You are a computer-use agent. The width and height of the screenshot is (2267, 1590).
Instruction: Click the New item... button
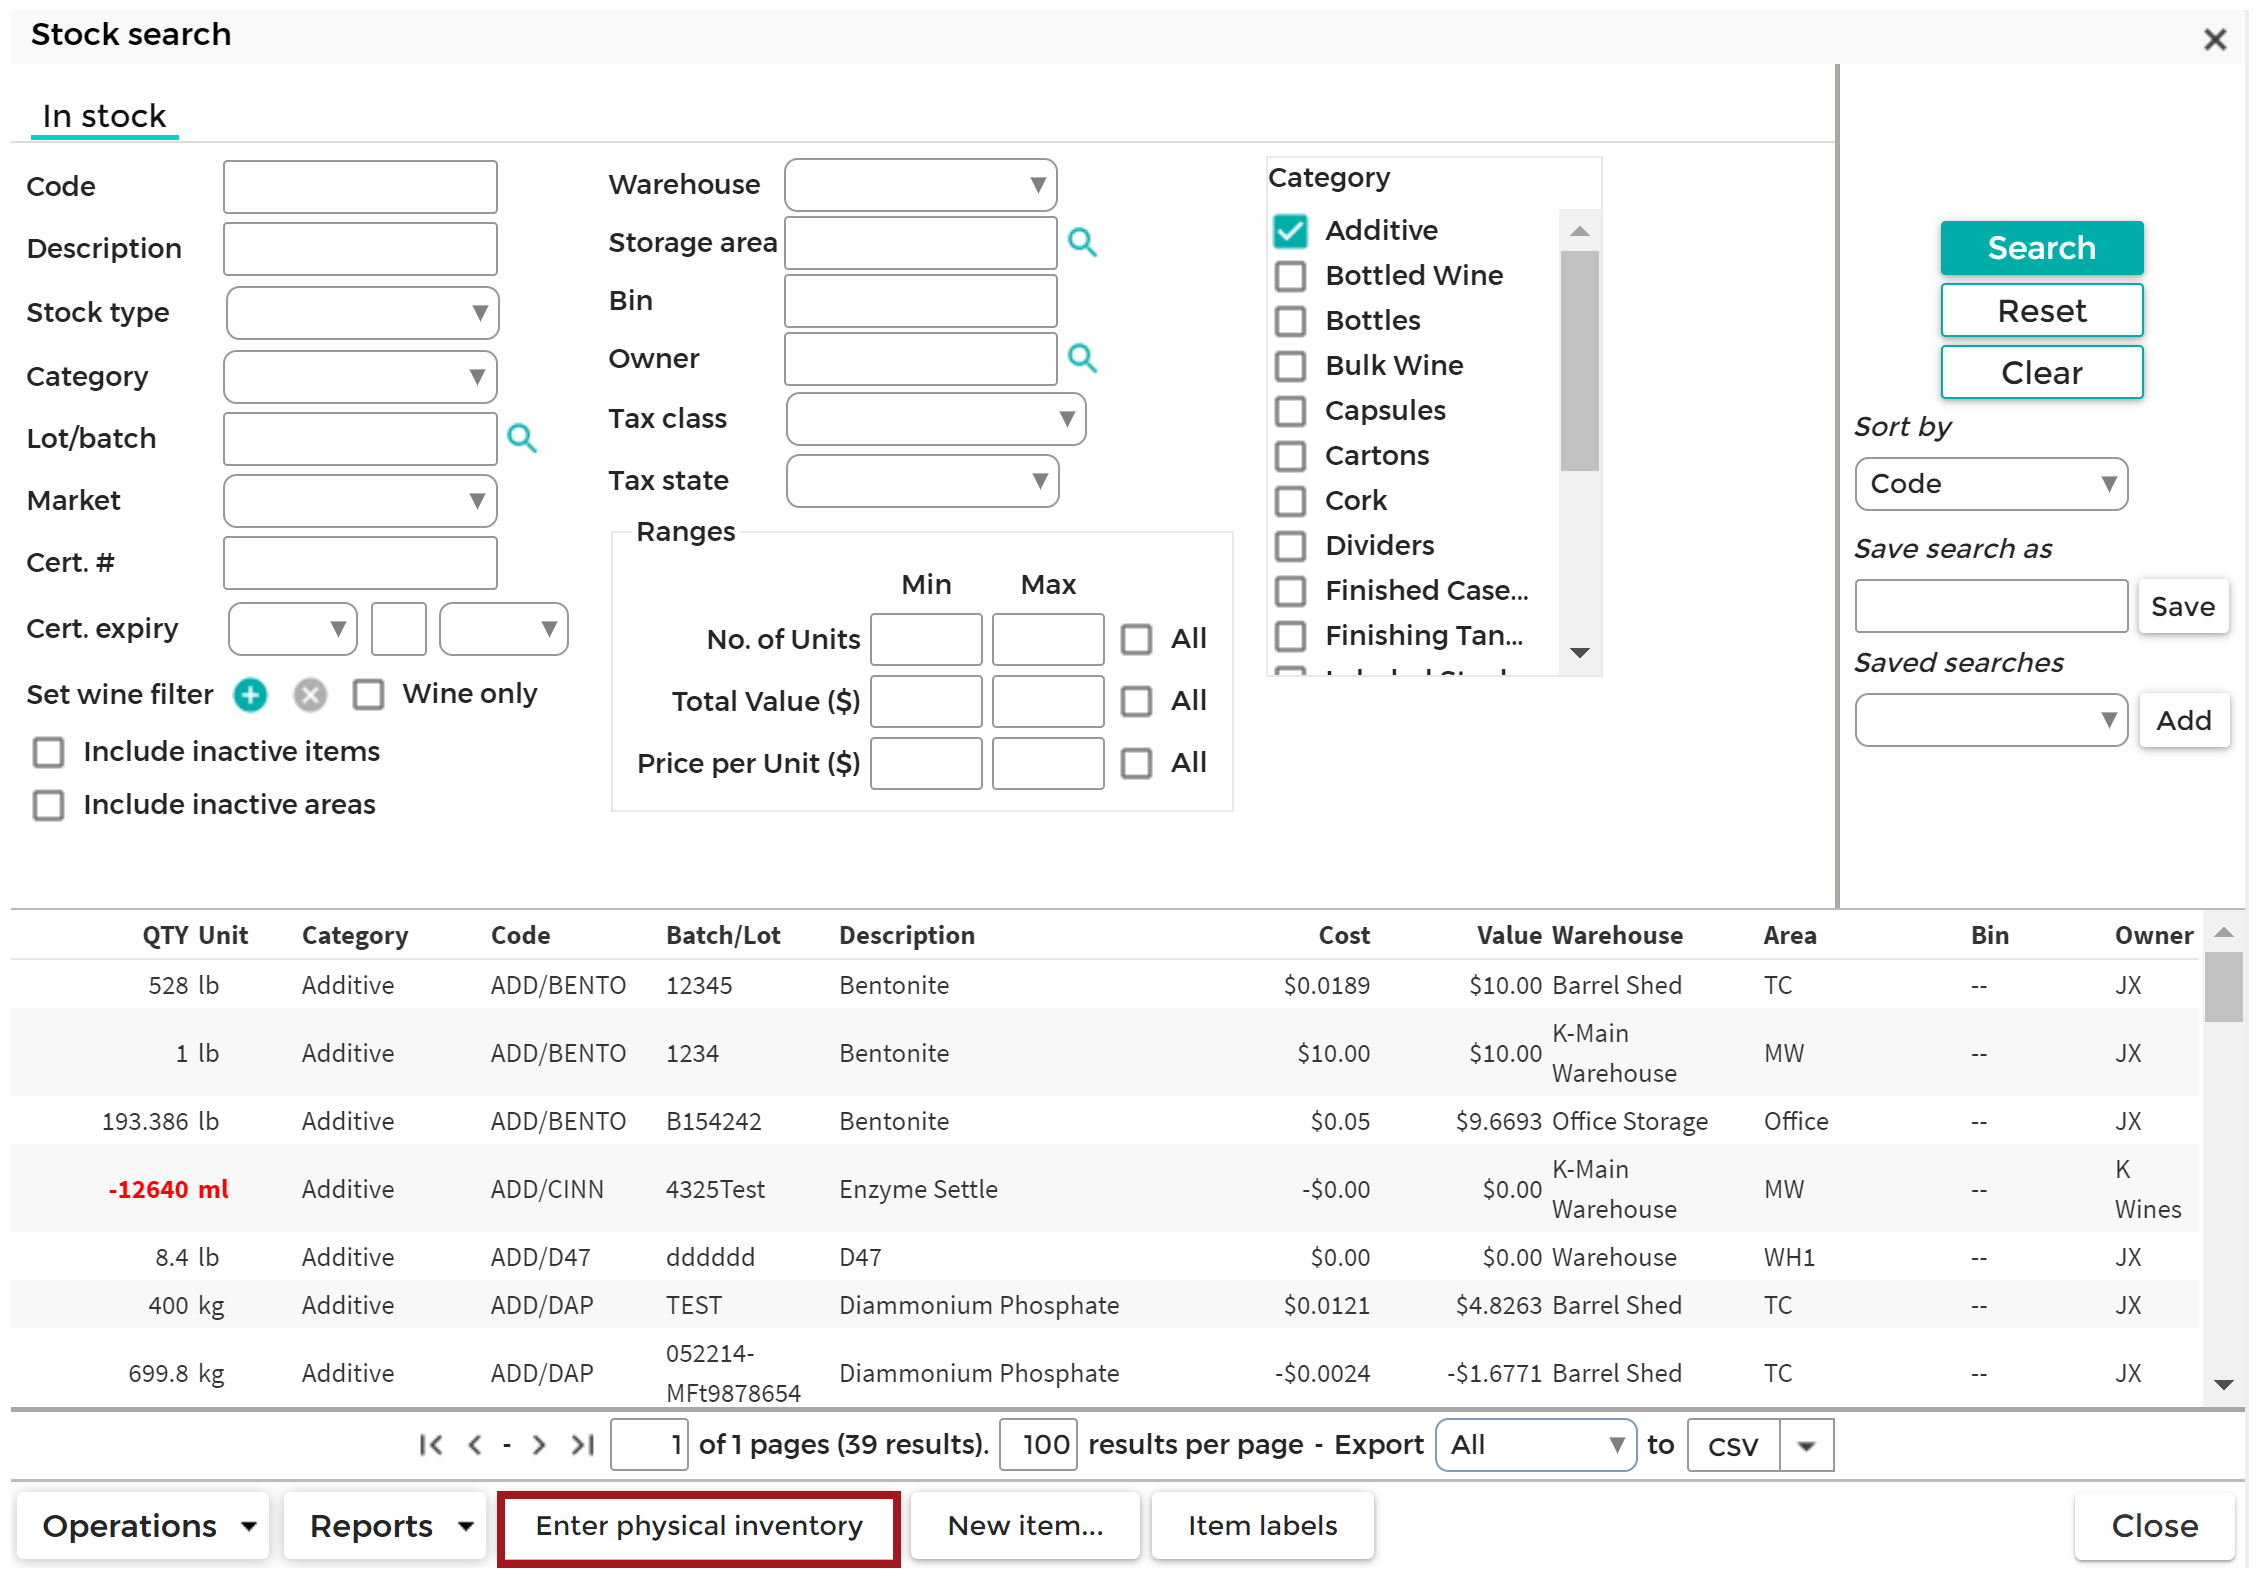(x=1025, y=1526)
